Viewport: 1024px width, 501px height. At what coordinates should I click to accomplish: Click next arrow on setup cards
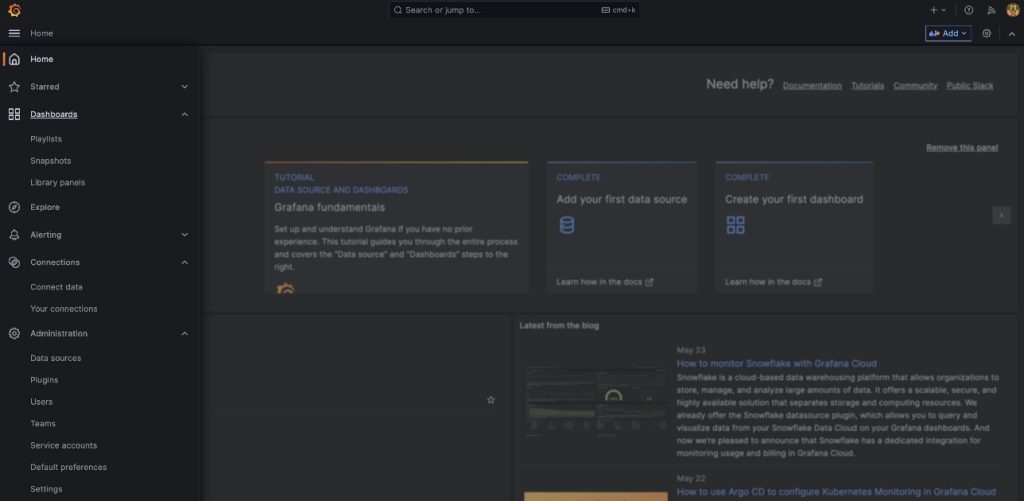[x=1001, y=215]
